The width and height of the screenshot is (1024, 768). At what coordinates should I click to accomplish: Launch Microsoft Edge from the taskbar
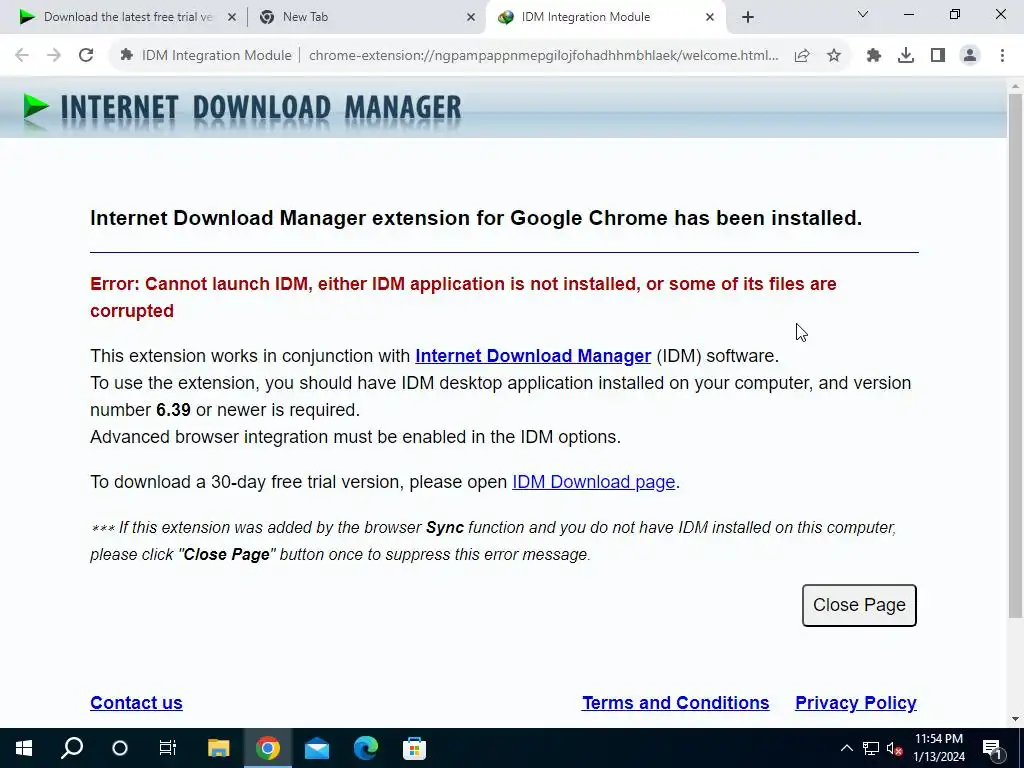(366, 748)
